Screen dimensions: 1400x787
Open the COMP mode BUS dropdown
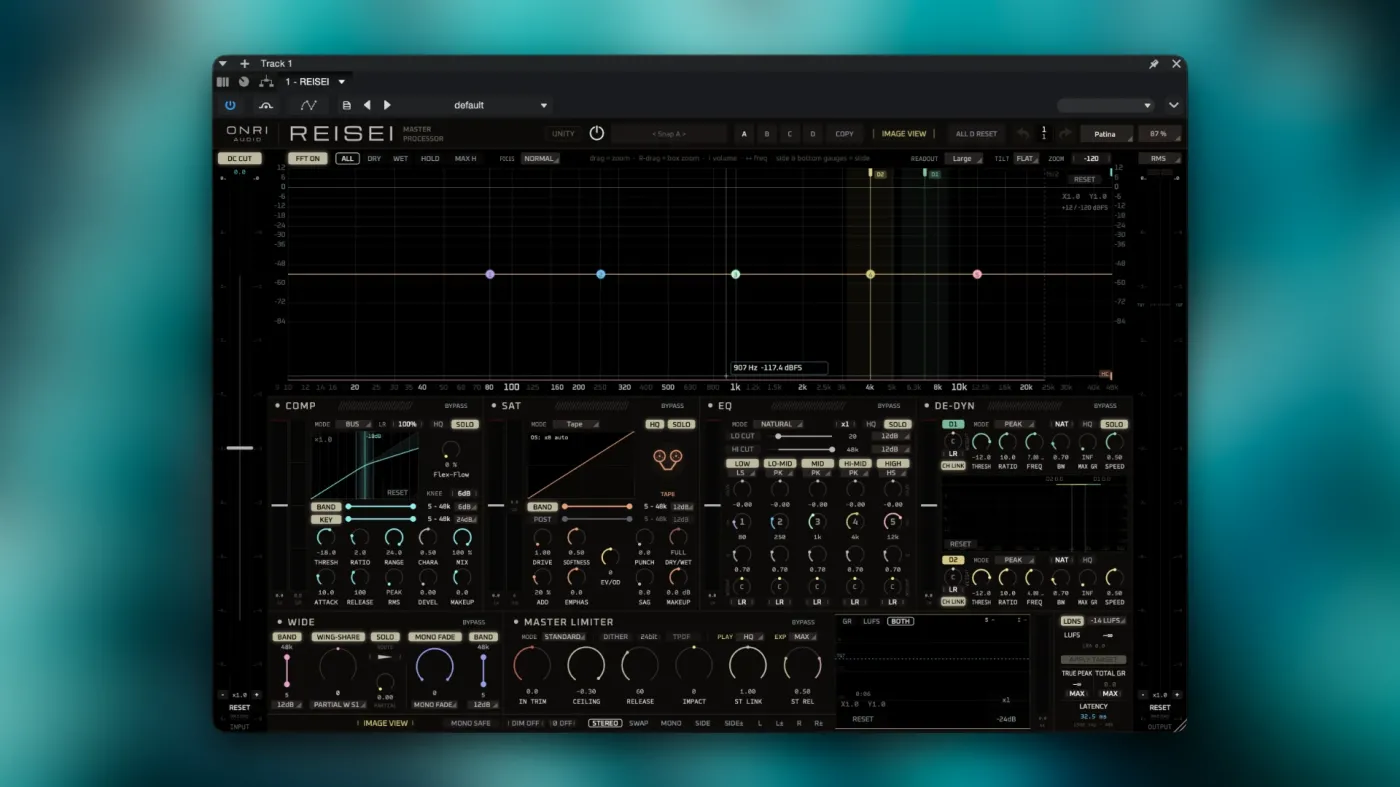pyautogui.click(x=353, y=424)
